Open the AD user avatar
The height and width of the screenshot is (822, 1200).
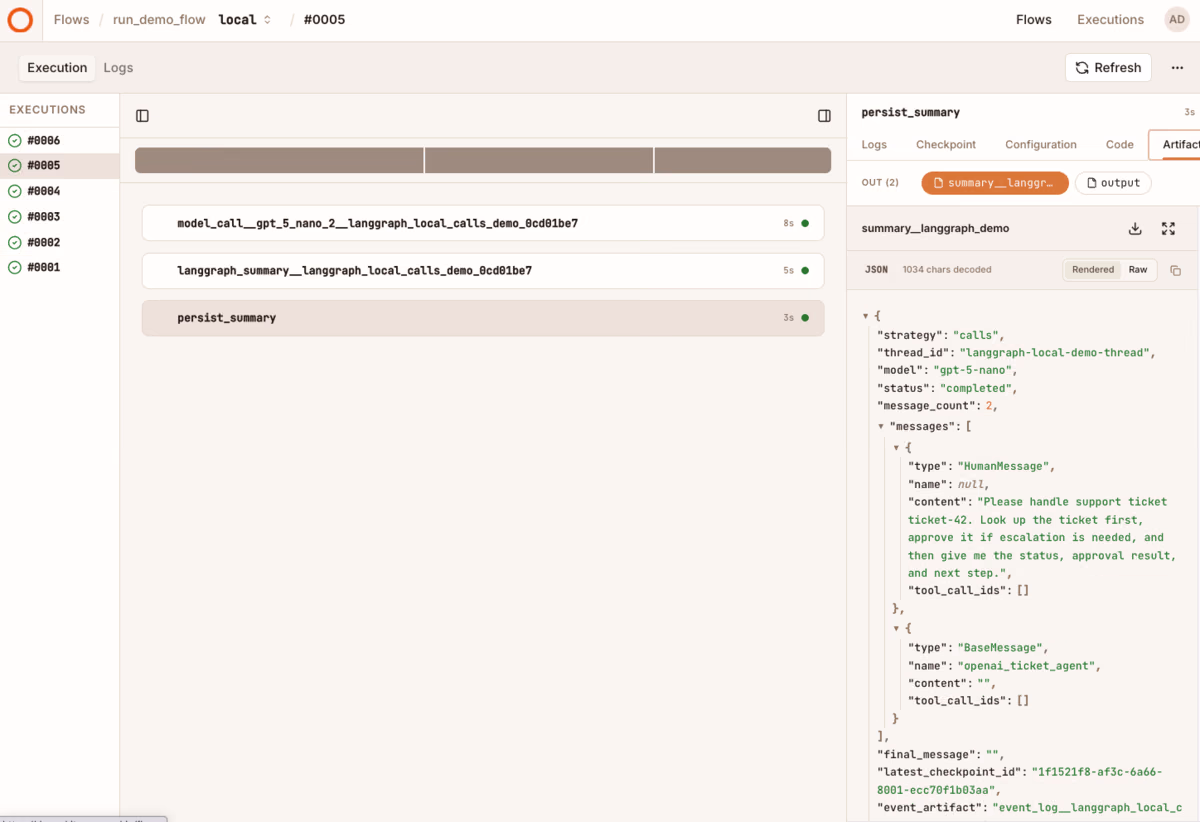1177,20
